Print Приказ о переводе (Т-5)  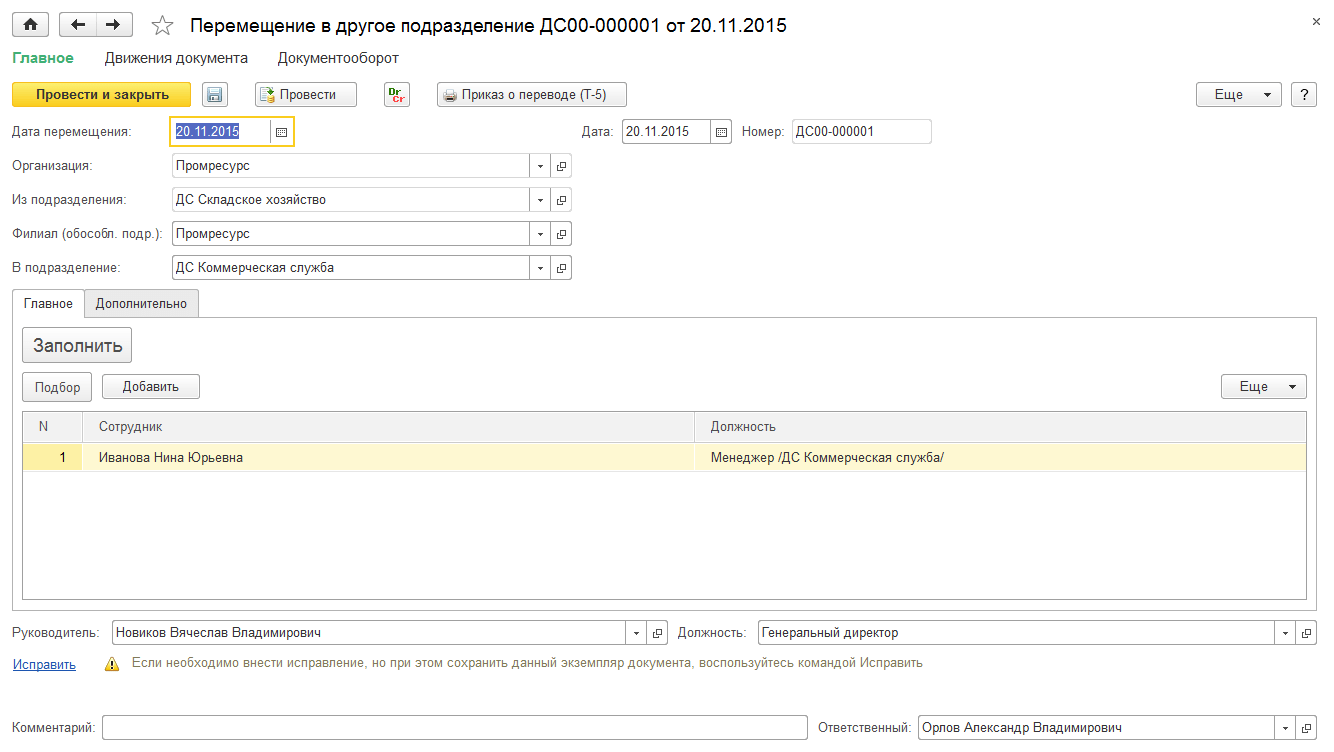(532, 95)
